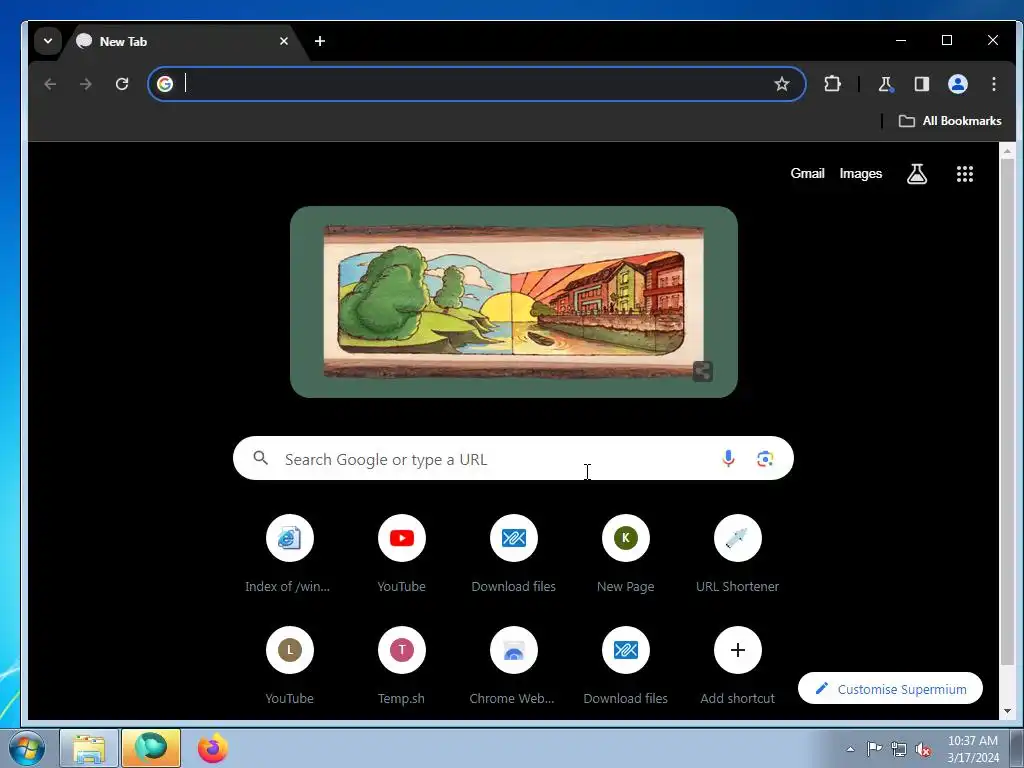
Task: Launch Firefox from taskbar
Action: coord(212,748)
